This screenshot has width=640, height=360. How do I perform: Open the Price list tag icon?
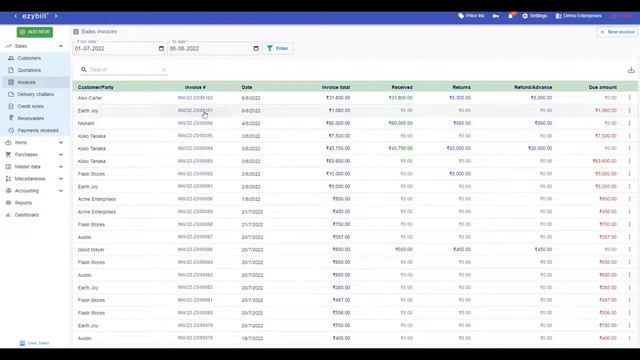click(x=461, y=16)
